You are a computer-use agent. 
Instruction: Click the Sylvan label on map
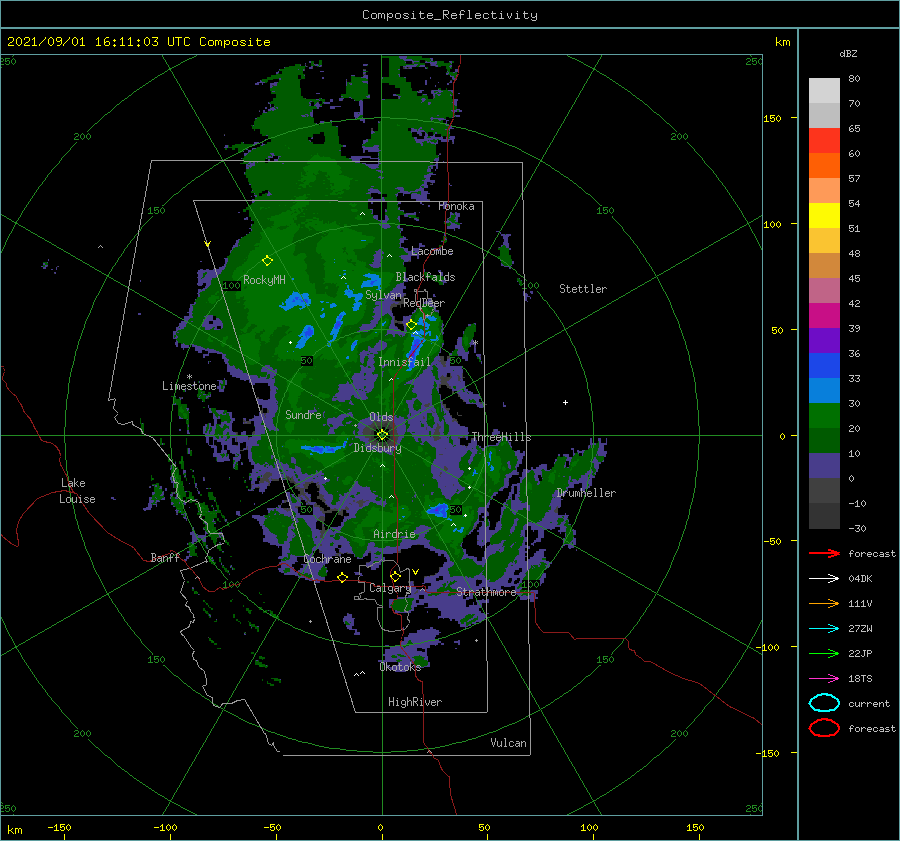click(383, 295)
